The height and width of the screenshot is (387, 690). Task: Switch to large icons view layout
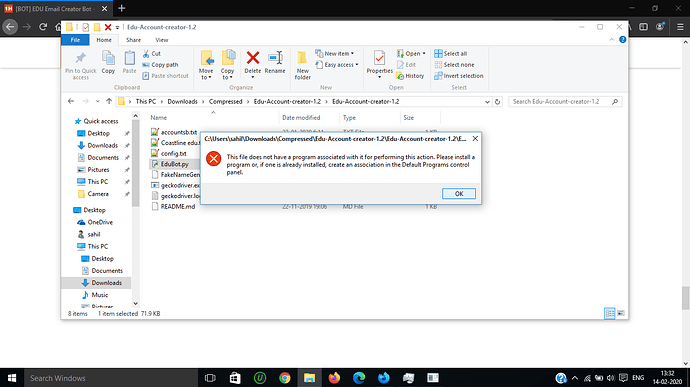620,313
